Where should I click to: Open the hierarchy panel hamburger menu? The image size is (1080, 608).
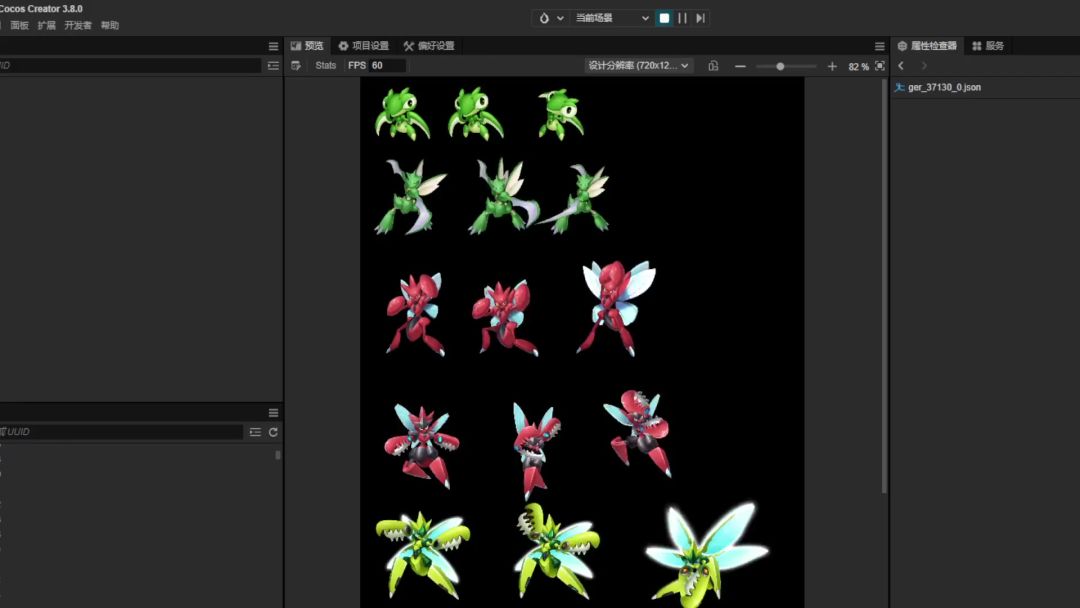pos(273,46)
